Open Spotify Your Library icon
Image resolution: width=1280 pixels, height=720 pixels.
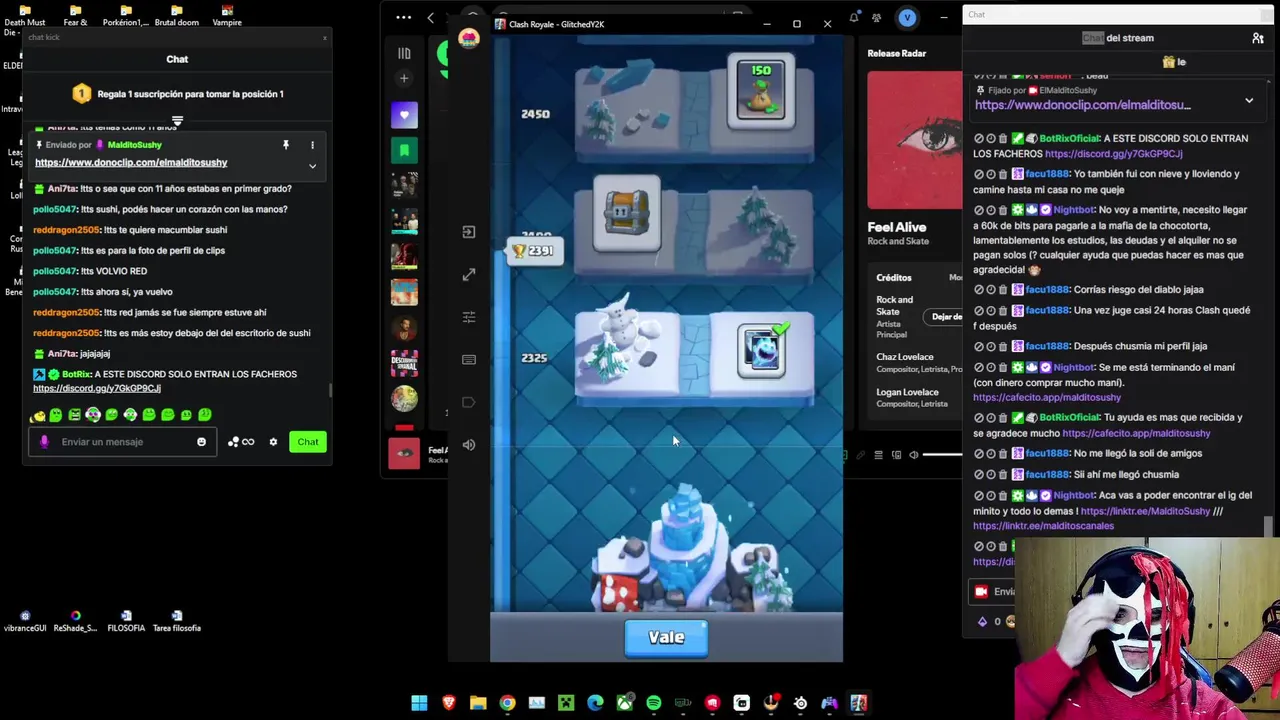point(404,53)
